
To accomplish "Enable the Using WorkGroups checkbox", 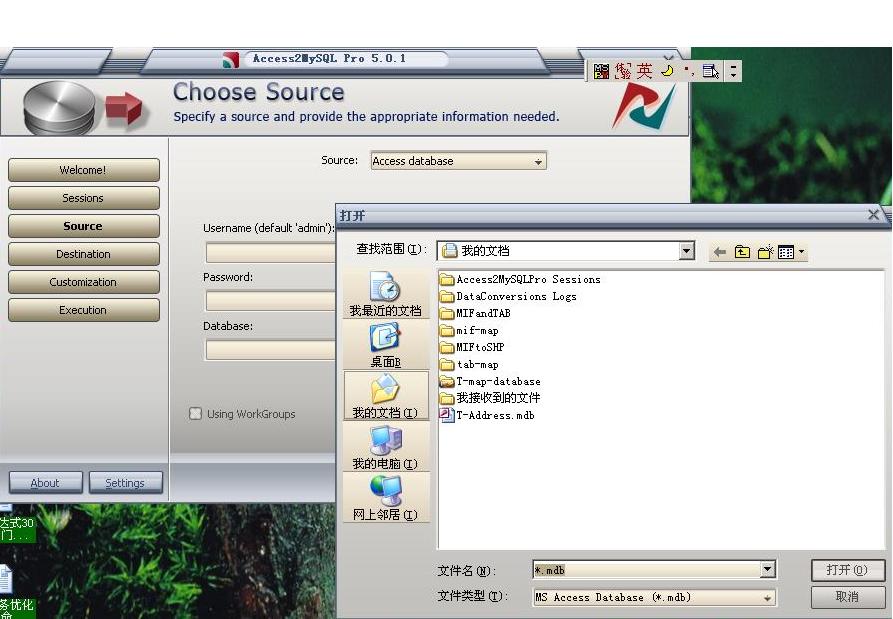I will tap(195, 413).
